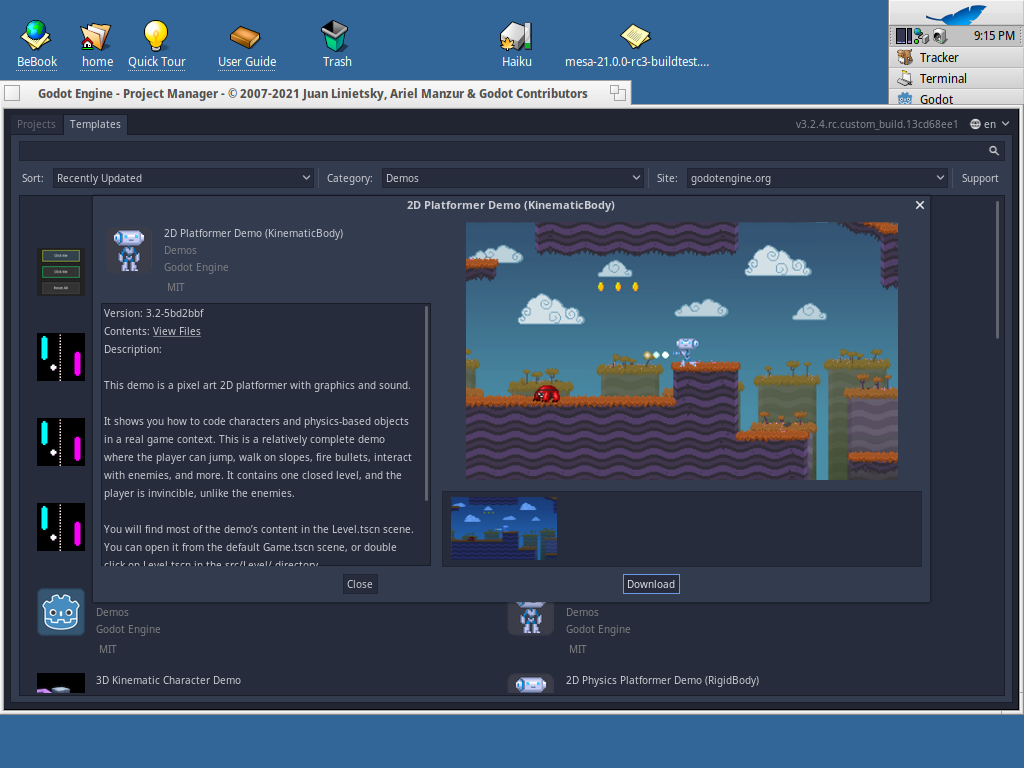Image resolution: width=1024 pixels, height=768 pixels.
Task: Open the Haiku volume desktop icon
Action: 517,44
